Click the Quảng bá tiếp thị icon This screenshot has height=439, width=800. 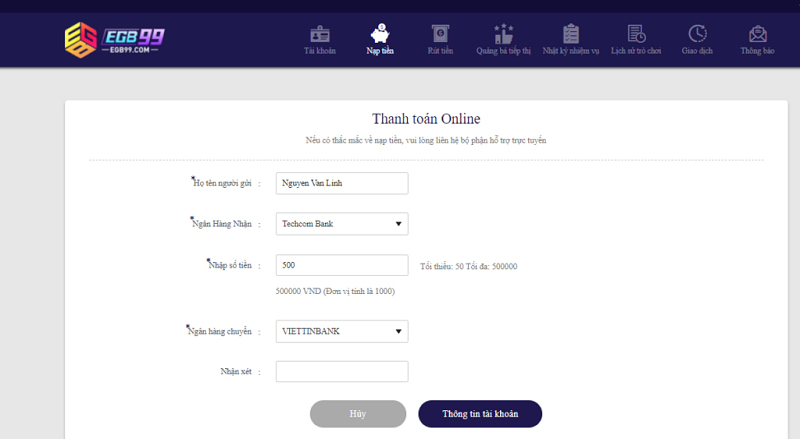click(x=503, y=33)
